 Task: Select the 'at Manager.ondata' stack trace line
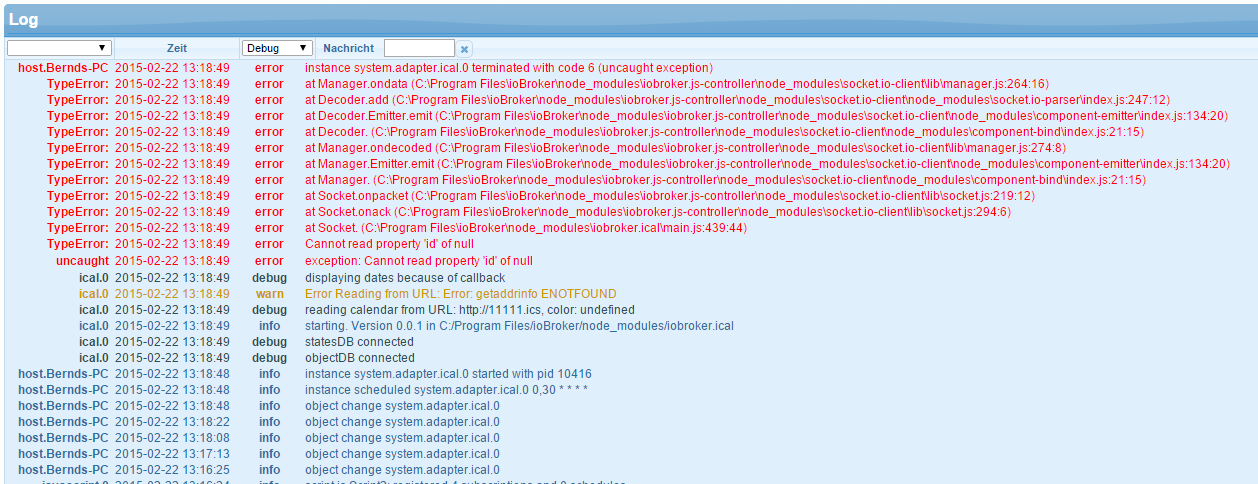[x=676, y=84]
